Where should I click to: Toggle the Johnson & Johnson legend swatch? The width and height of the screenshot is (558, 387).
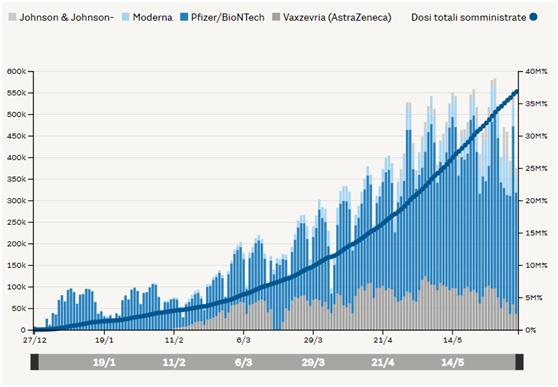coord(12,17)
